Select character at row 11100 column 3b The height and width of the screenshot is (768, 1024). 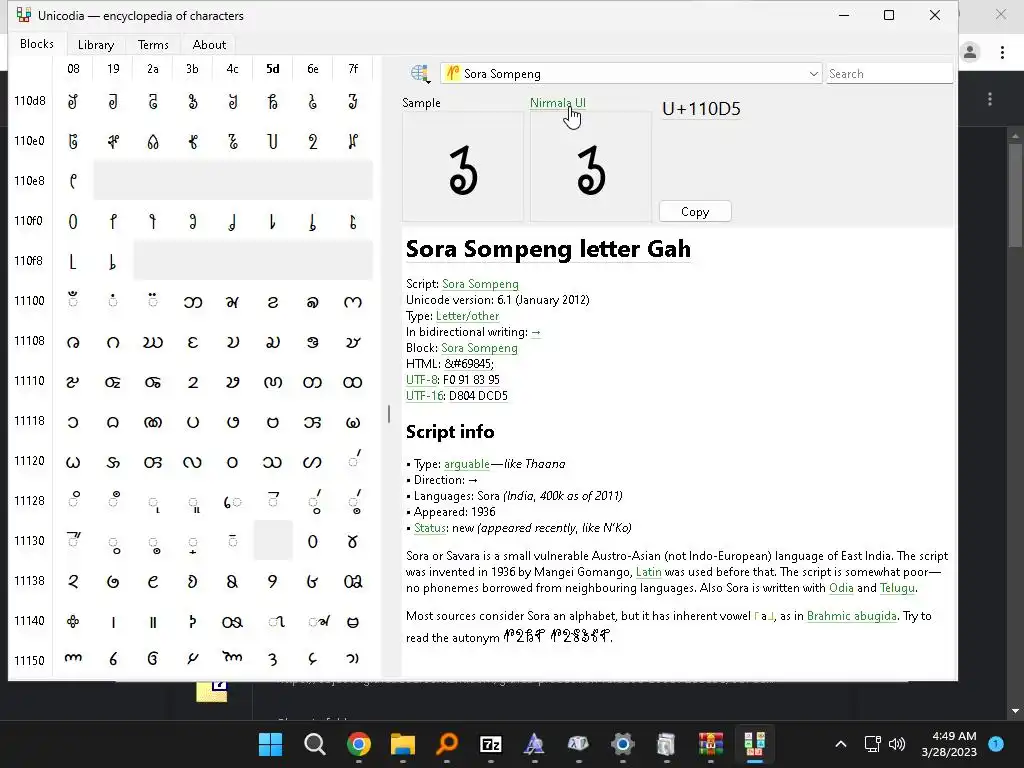click(x=193, y=301)
